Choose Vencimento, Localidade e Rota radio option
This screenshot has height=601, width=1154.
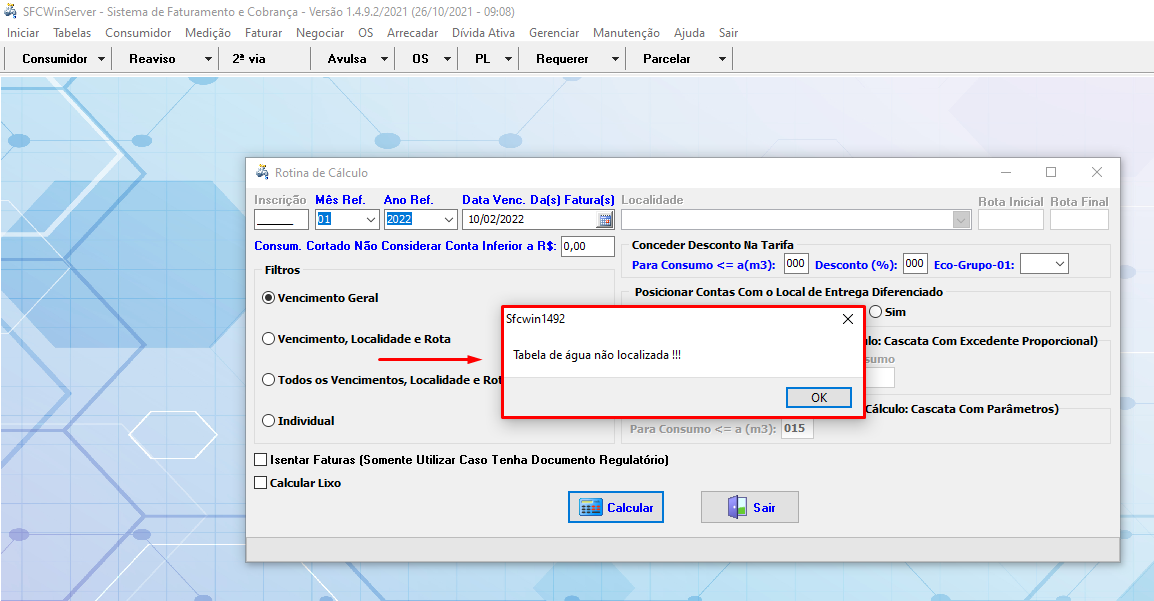(268, 339)
